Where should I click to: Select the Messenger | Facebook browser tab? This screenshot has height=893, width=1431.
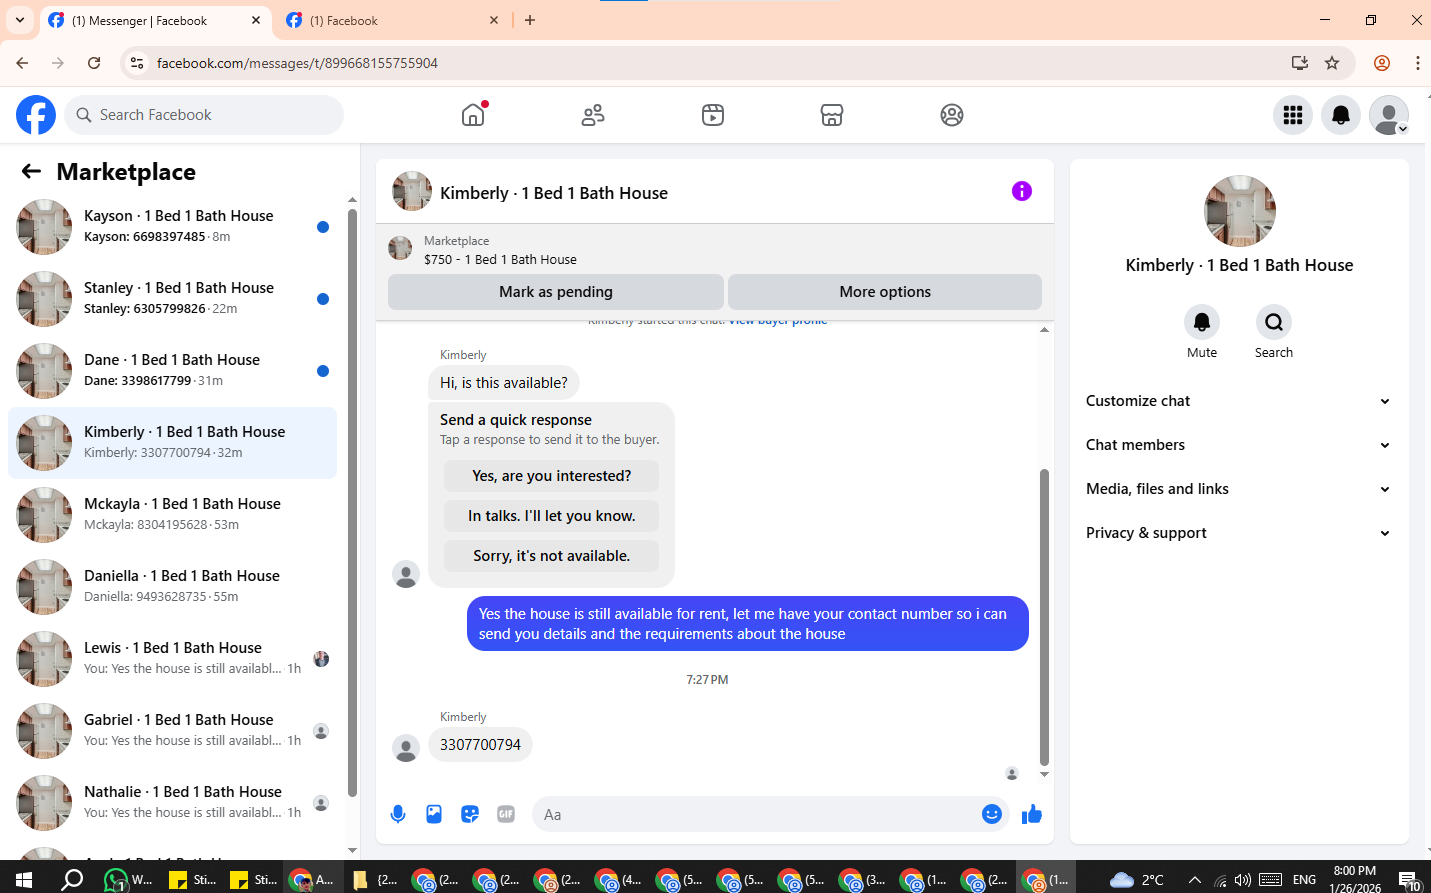point(155,20)
